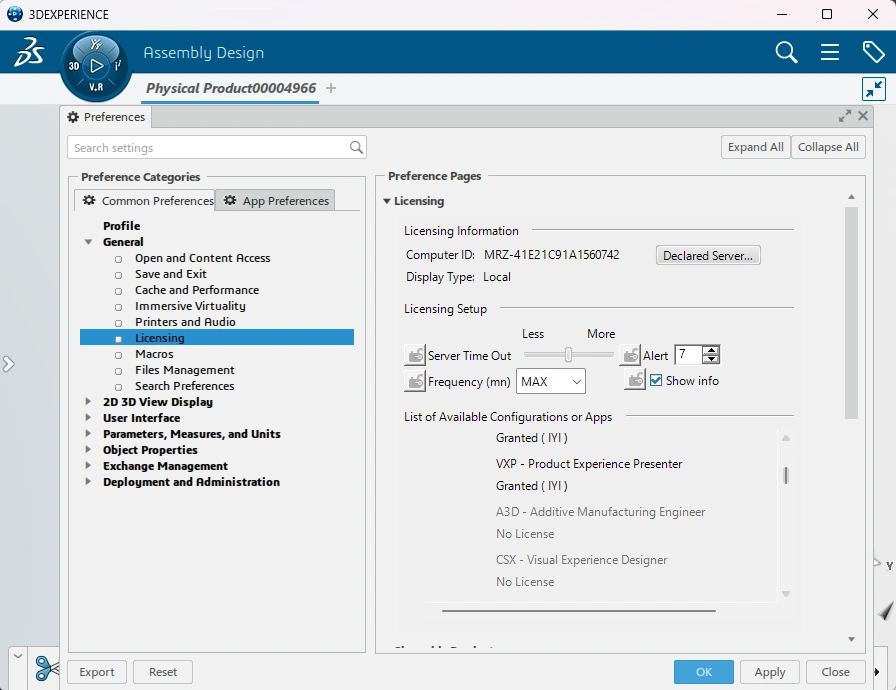
Task: Select Search Preferences item
Action: coord(185,386)
